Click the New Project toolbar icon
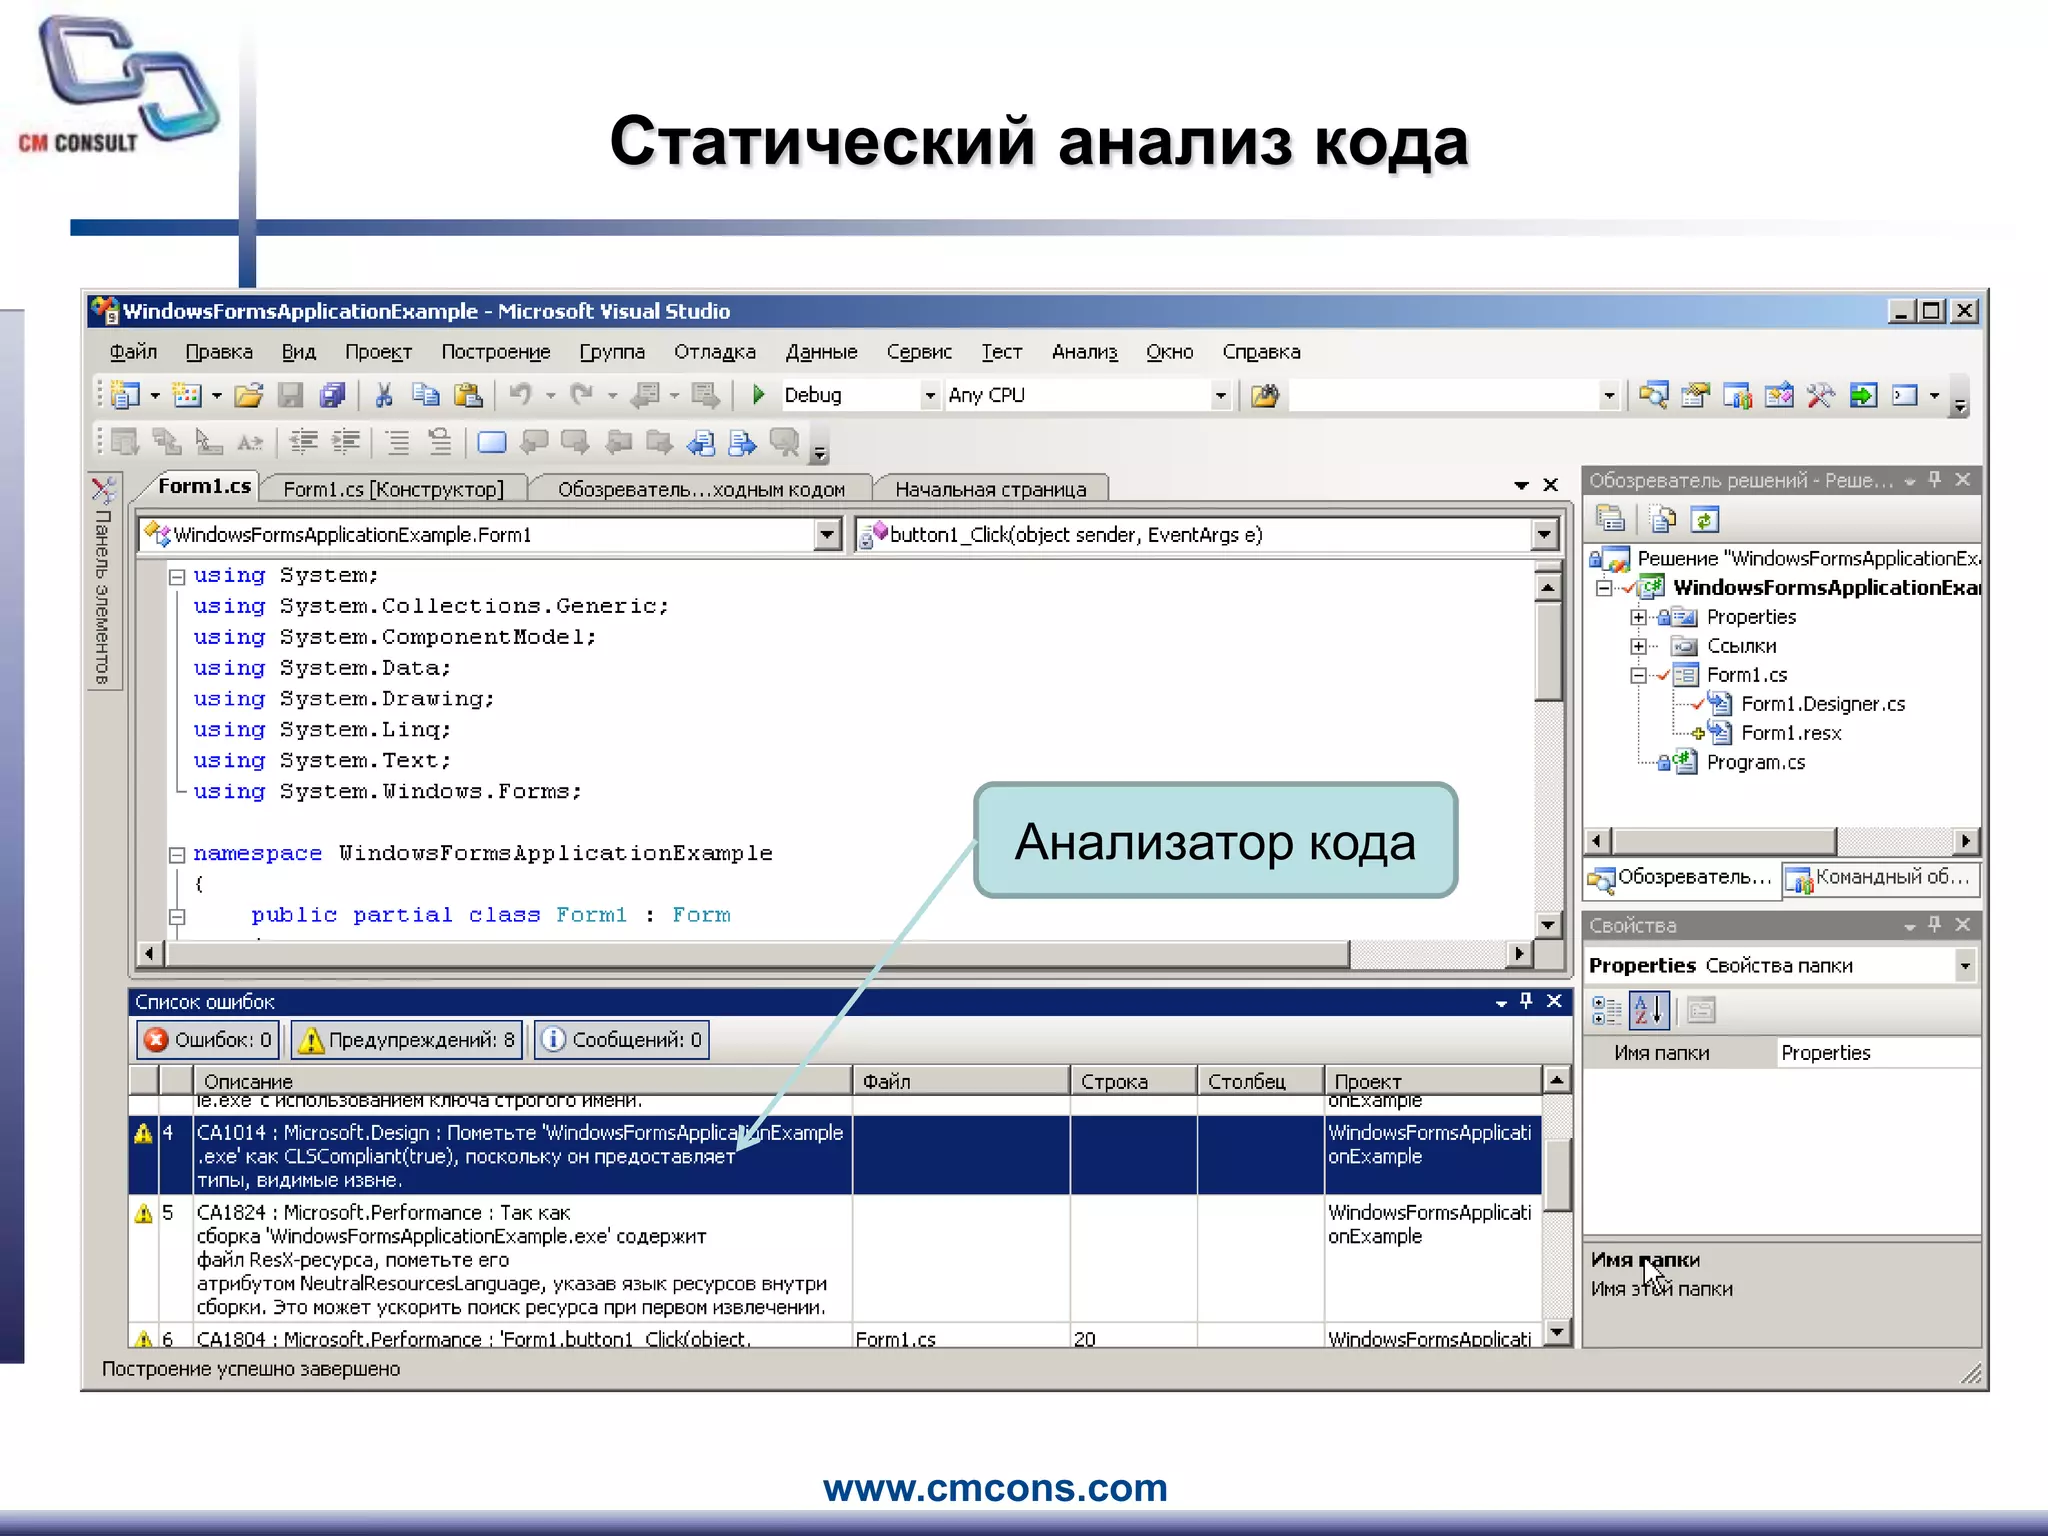 pyautogui.click(x=126, y=395)
